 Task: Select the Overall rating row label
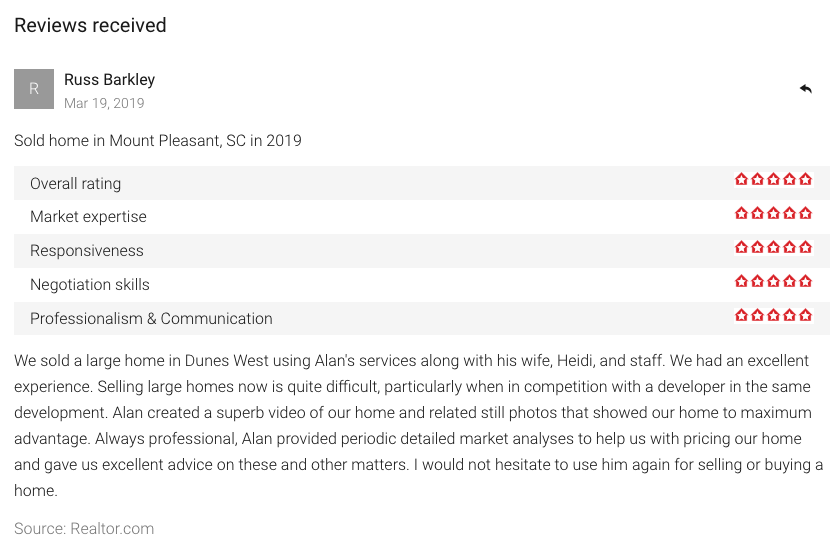click(76, 183)
